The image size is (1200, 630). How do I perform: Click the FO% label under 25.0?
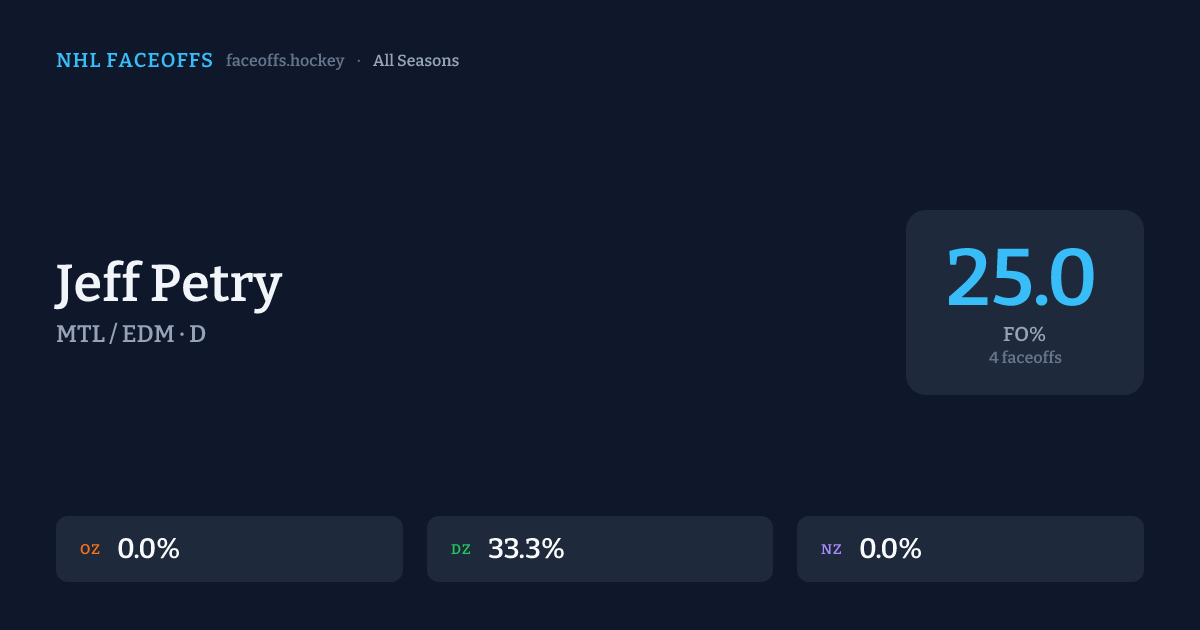tap(1024, 334)
